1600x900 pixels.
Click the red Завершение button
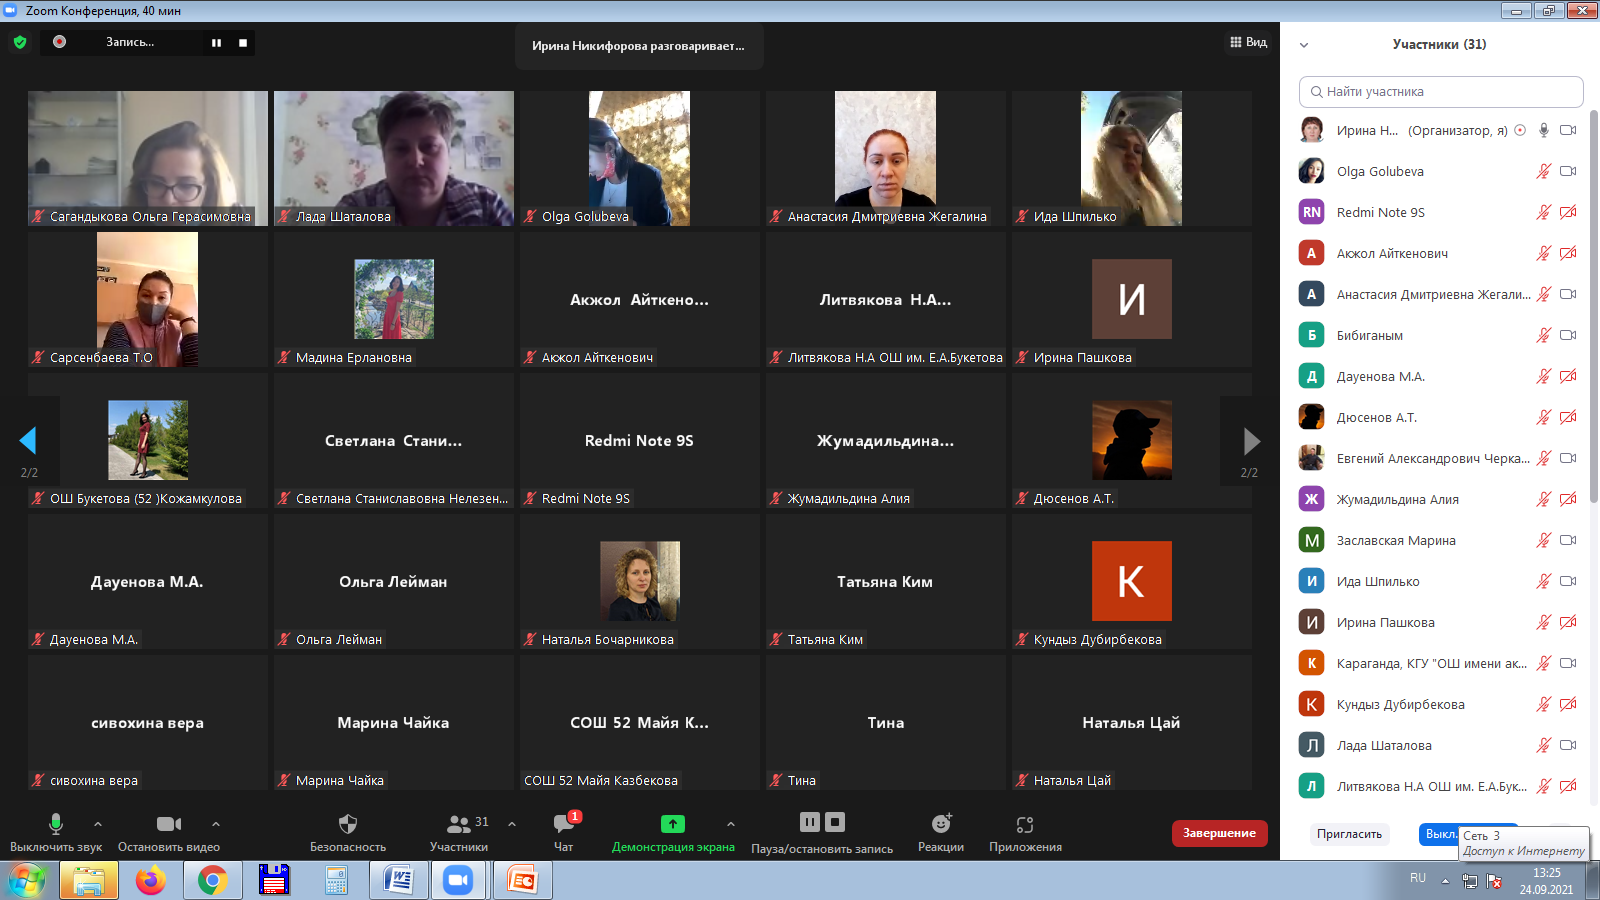(1219, 833)
